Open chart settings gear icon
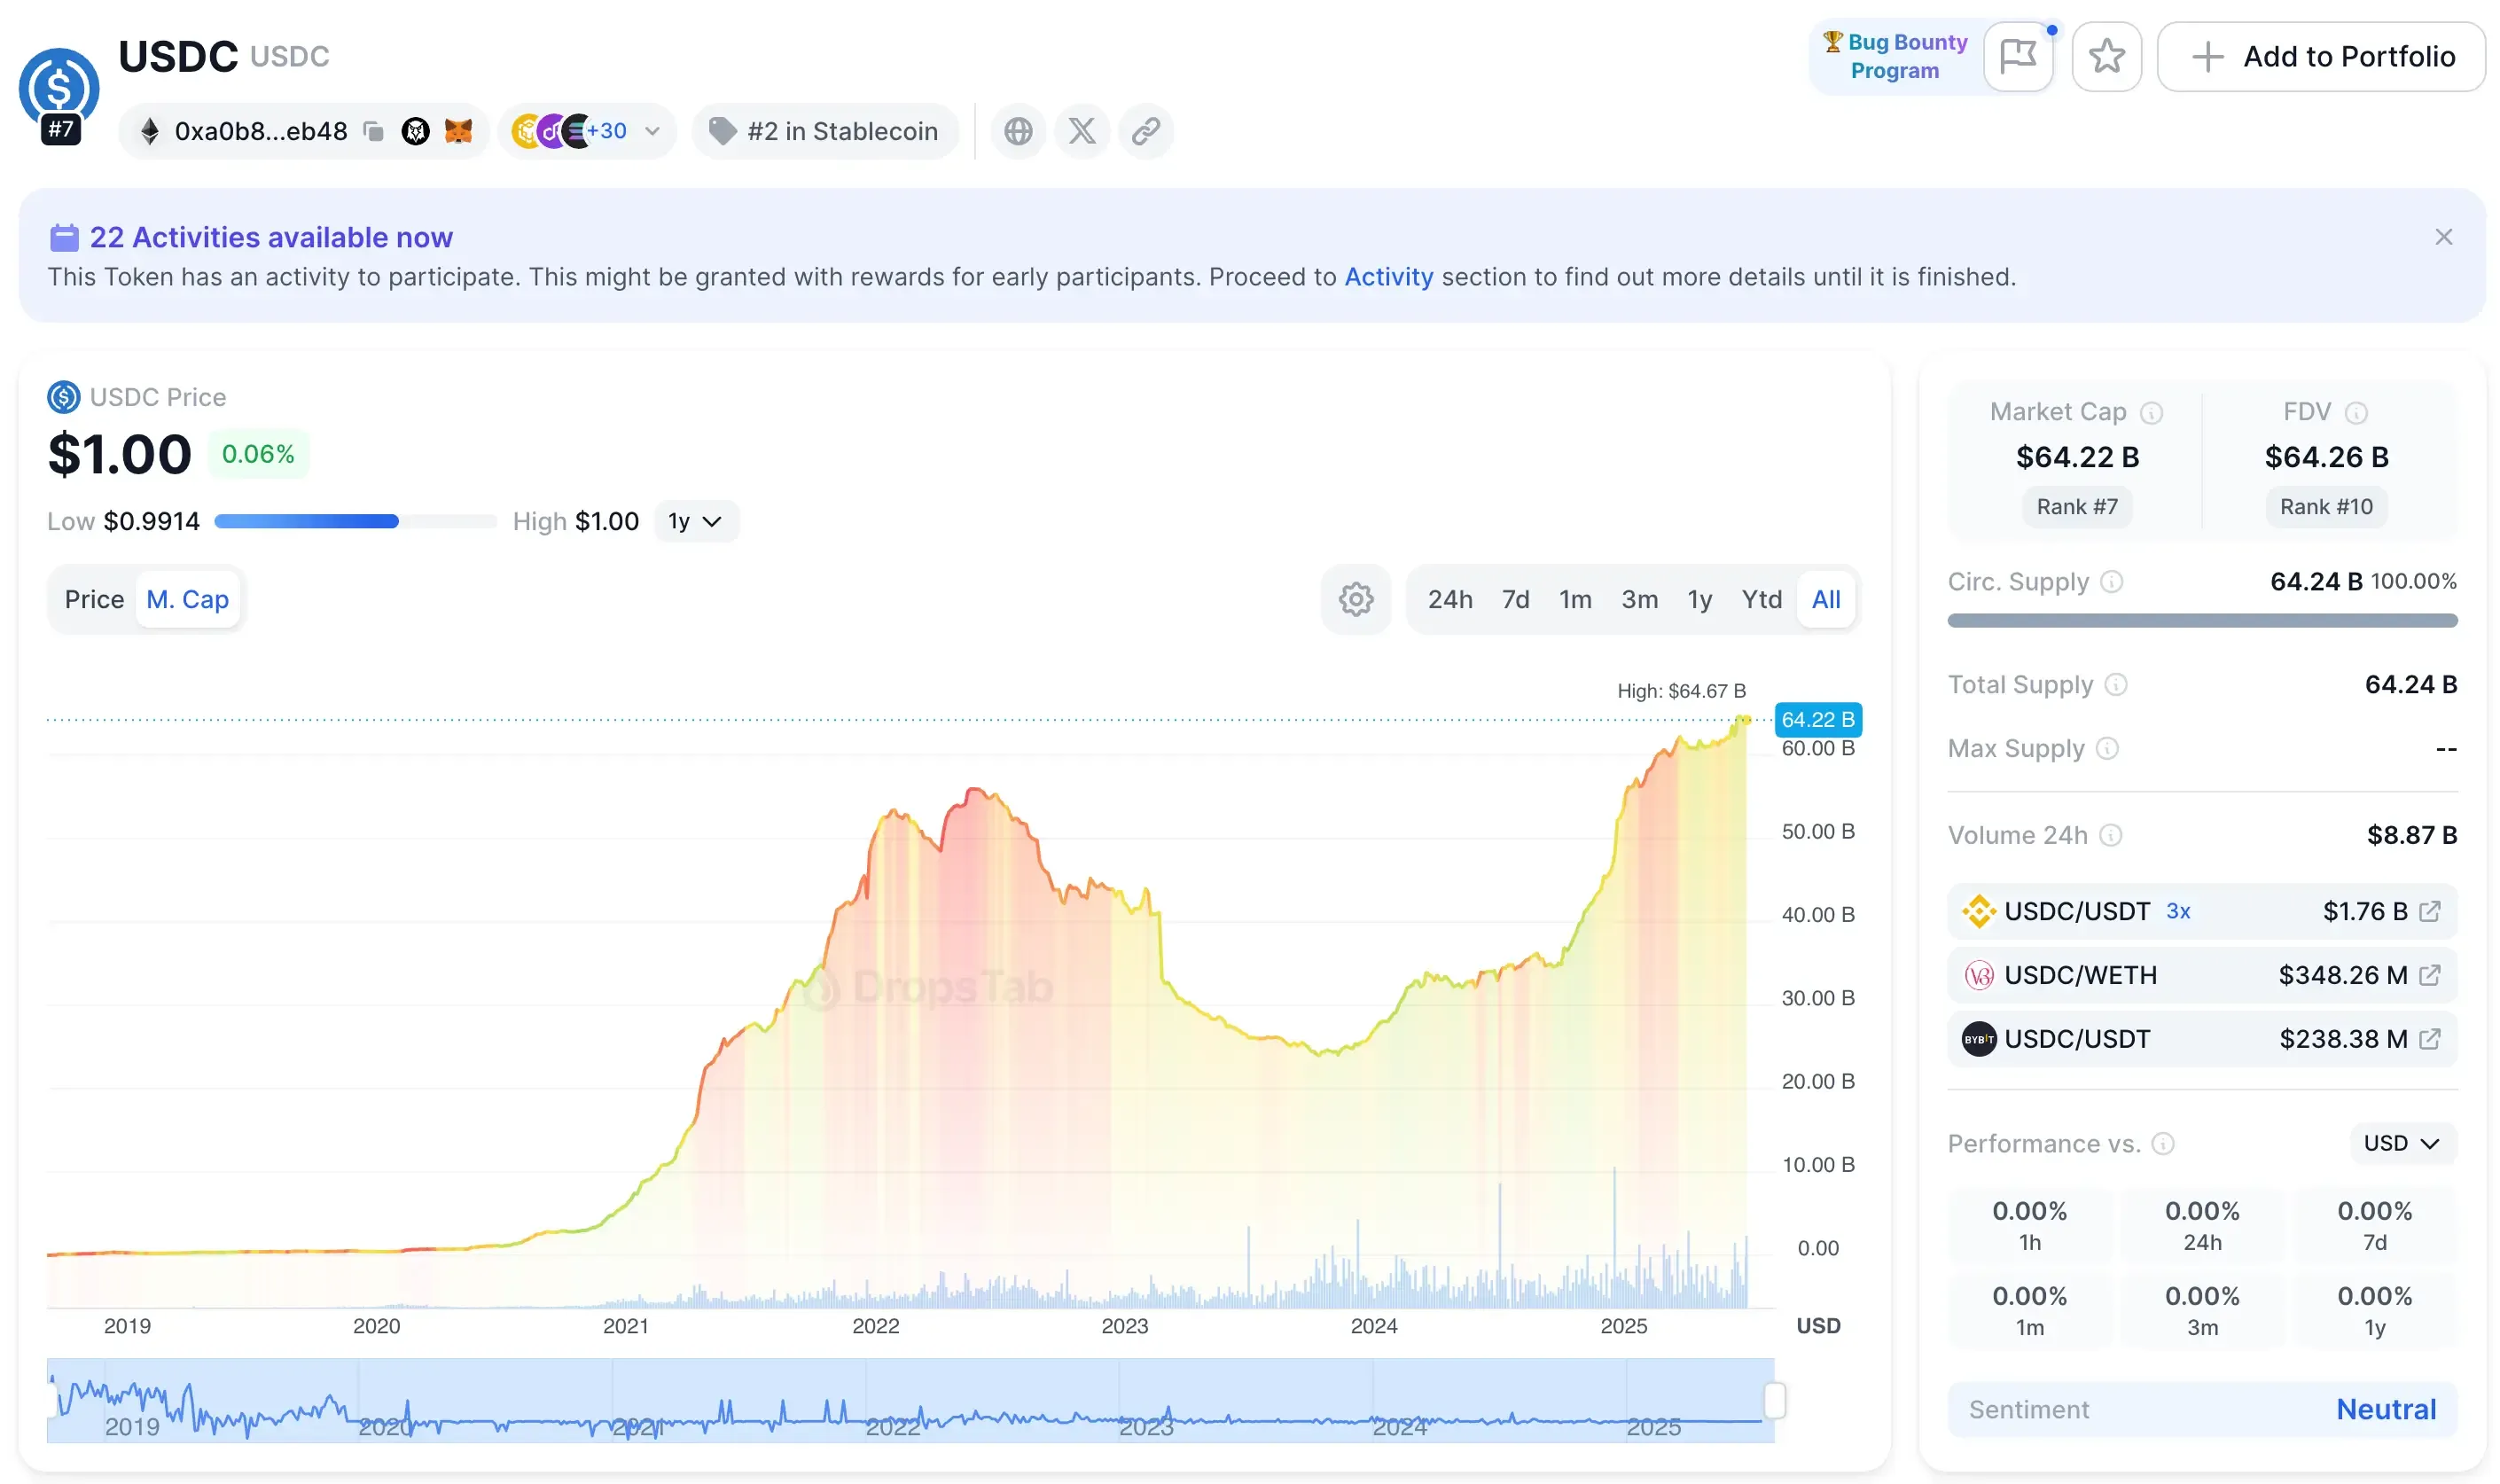 click(x=1356, y=598)
